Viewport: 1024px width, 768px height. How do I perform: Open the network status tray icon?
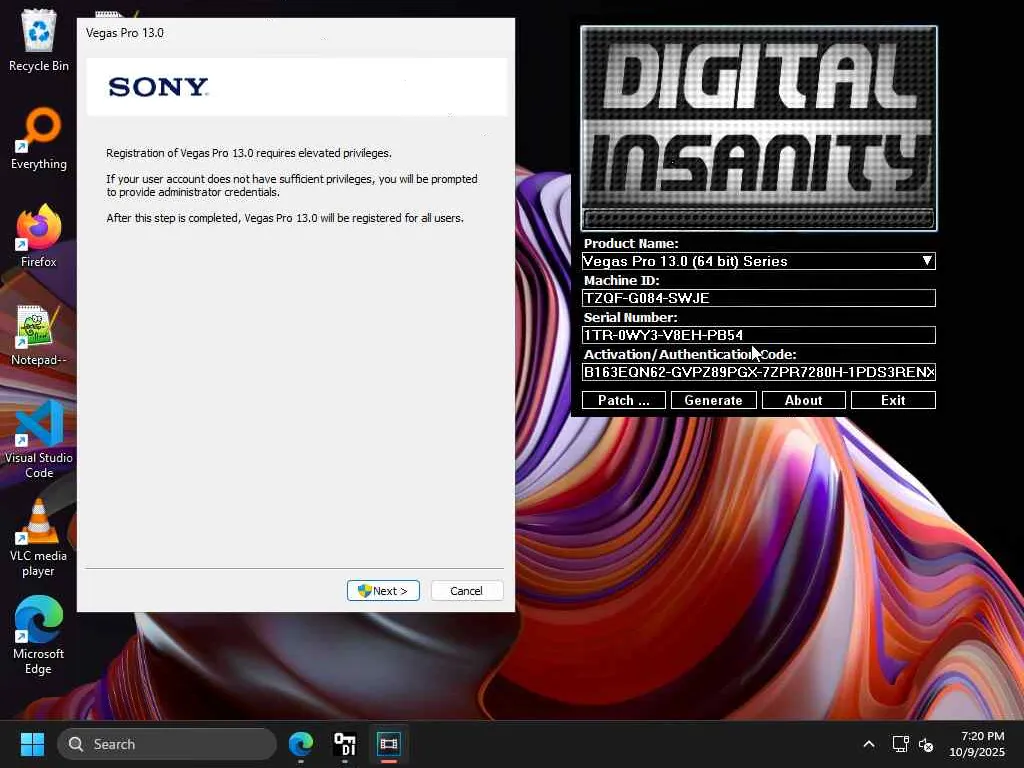click(901, 744)
